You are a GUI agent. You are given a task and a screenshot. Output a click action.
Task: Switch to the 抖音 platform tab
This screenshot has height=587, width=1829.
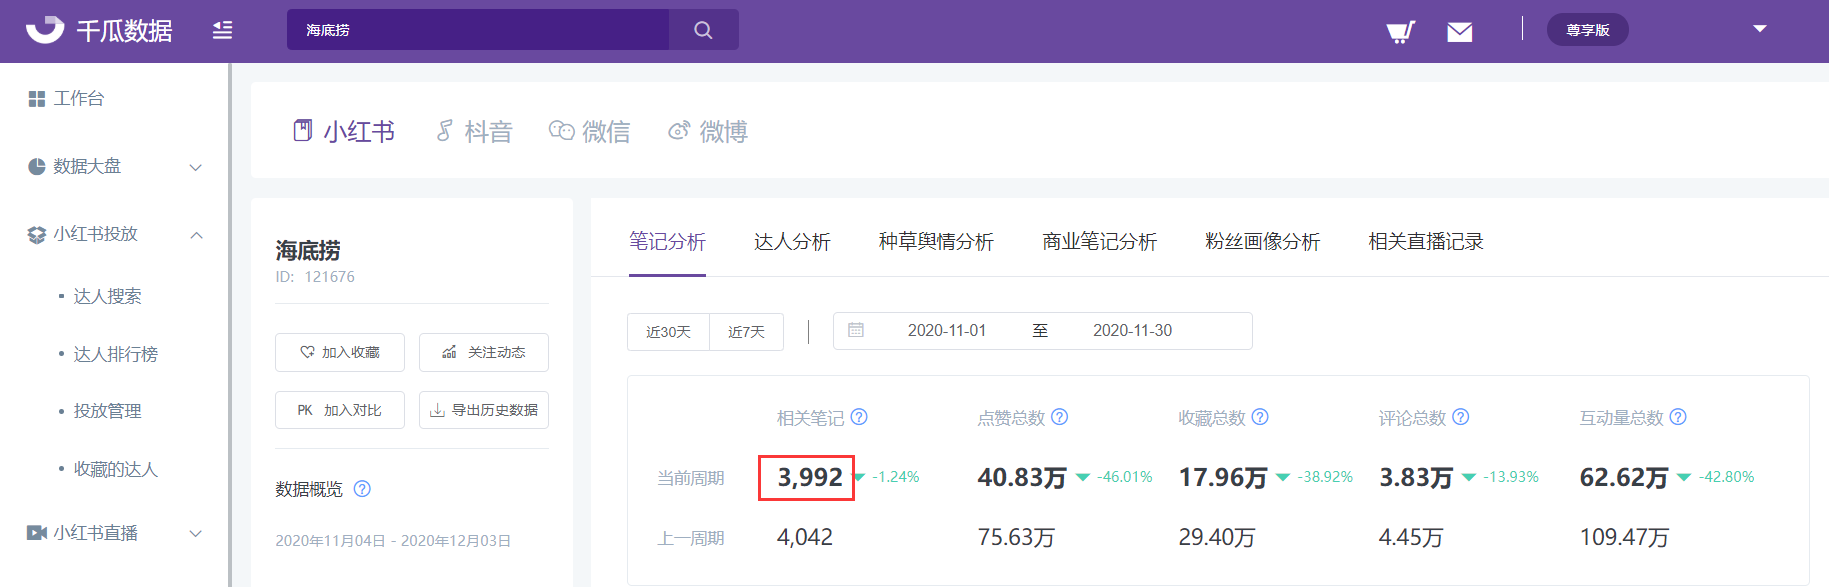click(474, 131)
